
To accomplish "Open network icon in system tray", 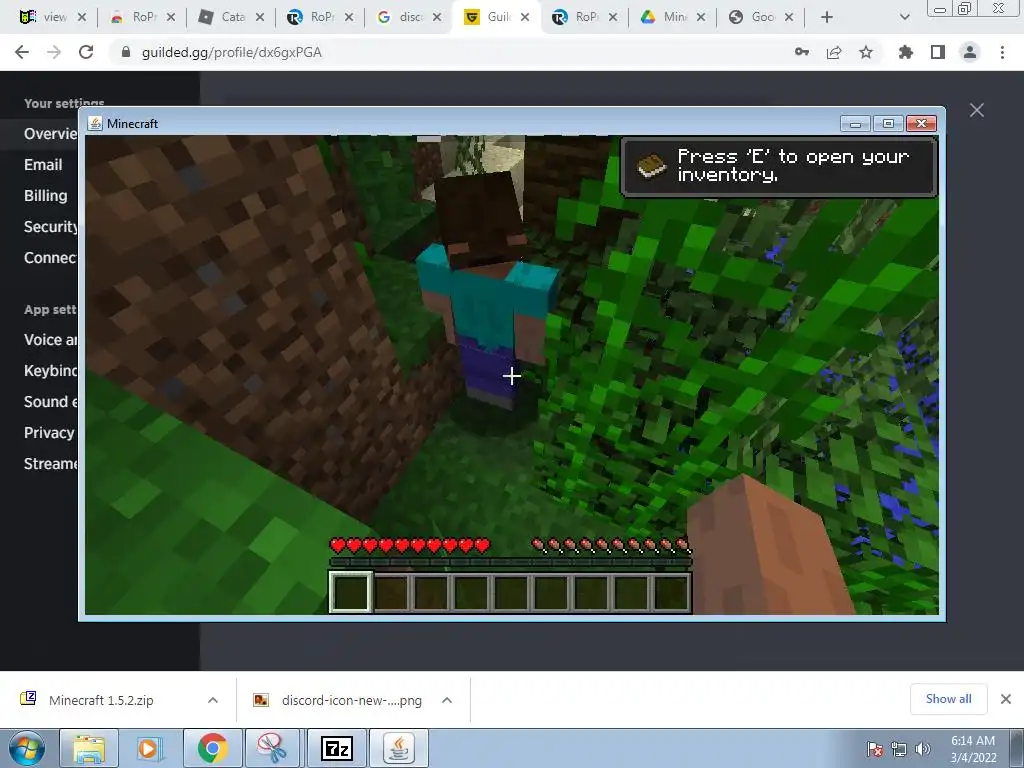I will coord(899,749).
